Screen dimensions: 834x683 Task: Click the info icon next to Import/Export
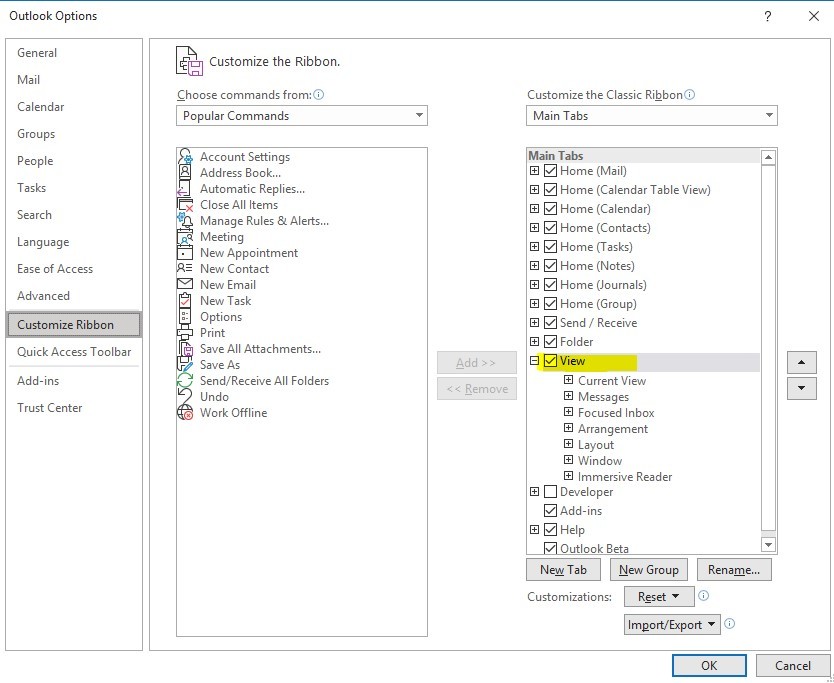point(730,623)
